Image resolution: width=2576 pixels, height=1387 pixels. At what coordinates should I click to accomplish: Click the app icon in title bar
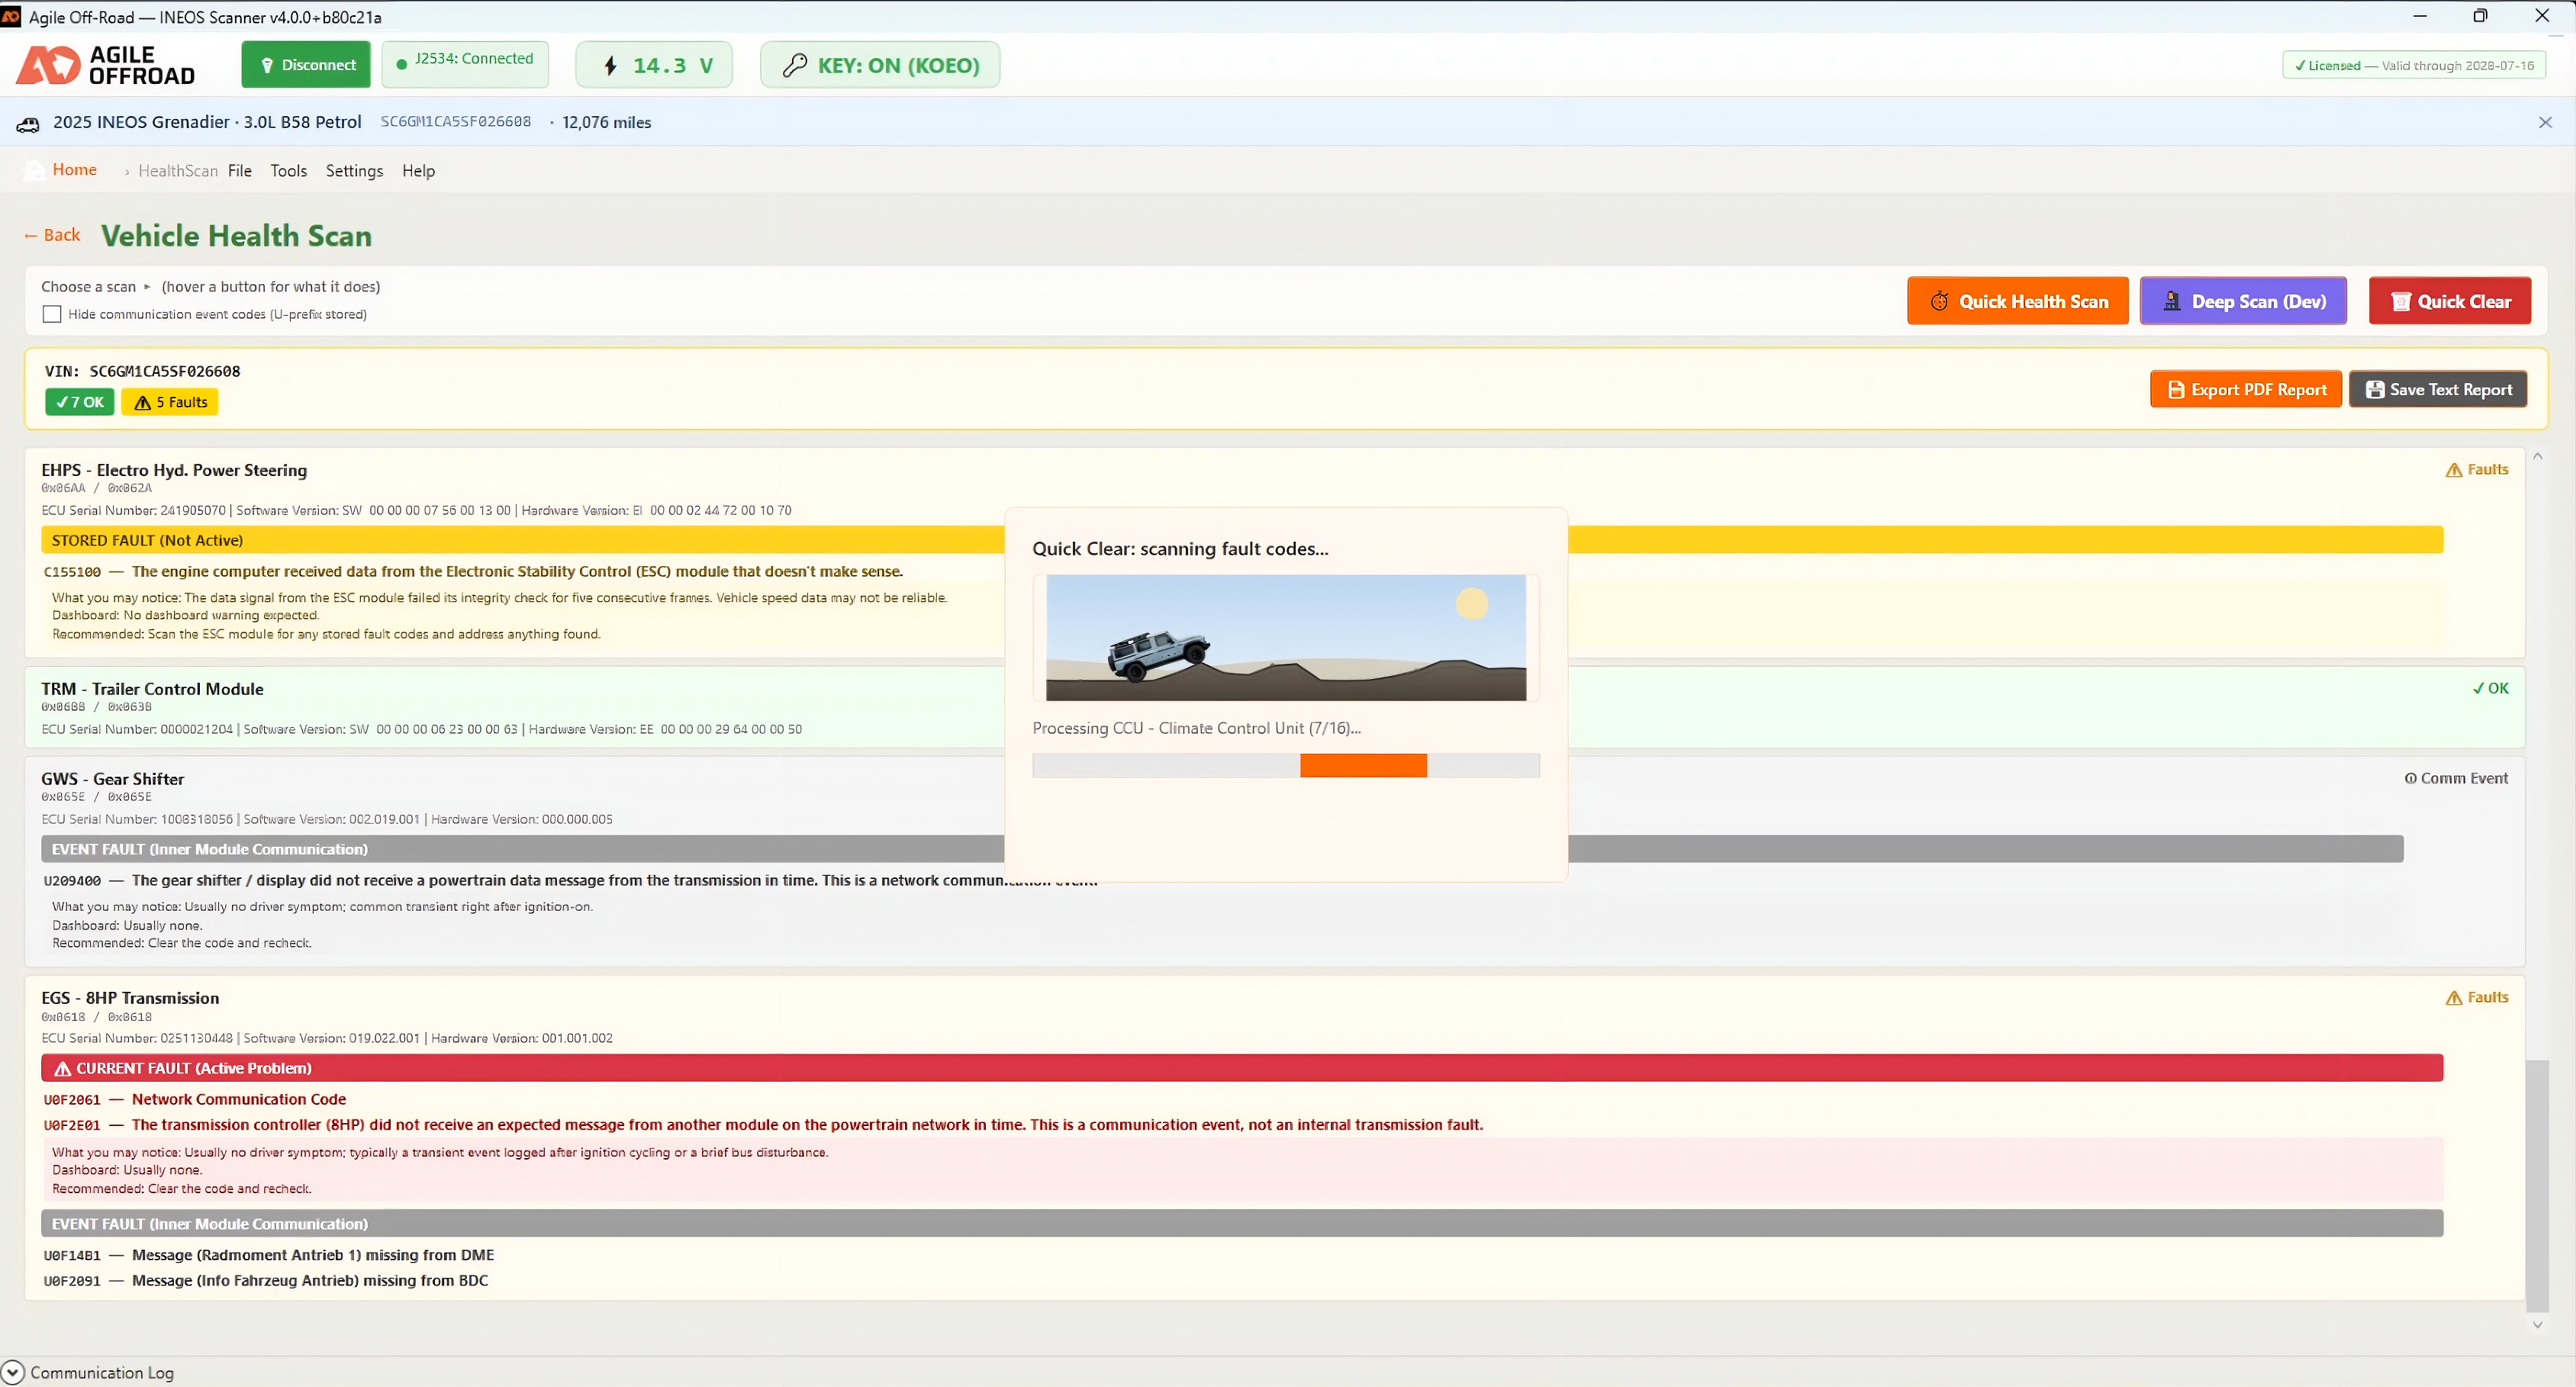coord(10,17)
